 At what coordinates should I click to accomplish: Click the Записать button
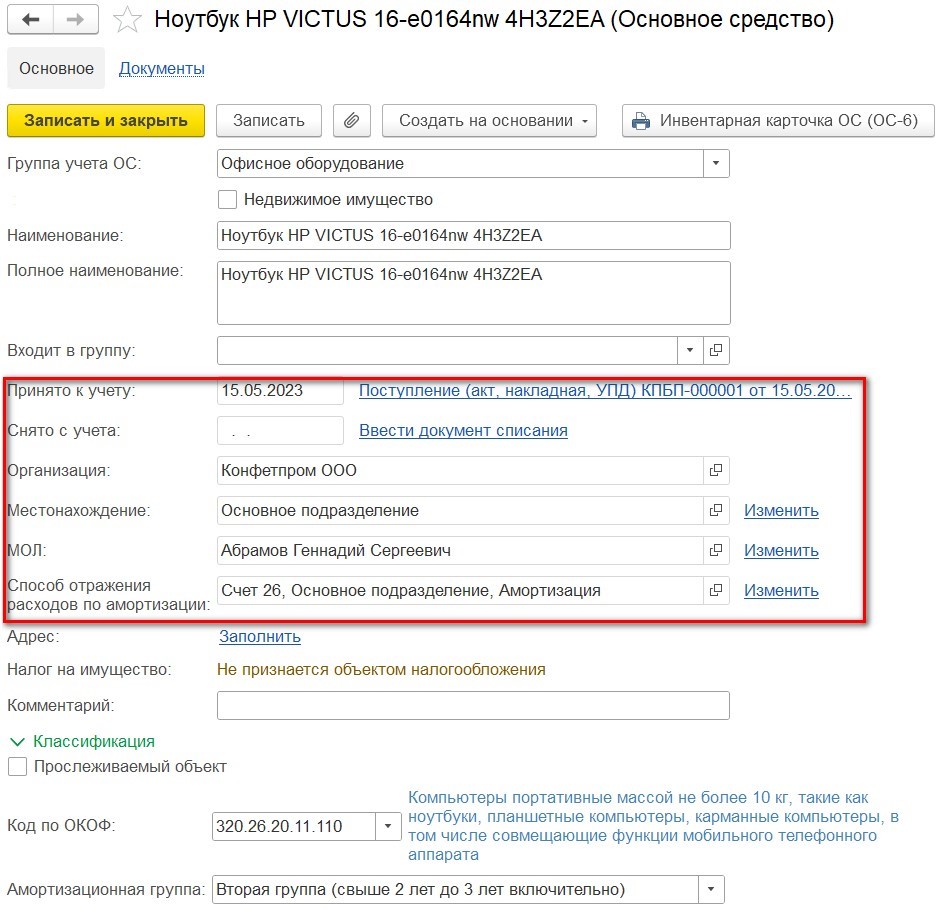click(x=268, y=121)
